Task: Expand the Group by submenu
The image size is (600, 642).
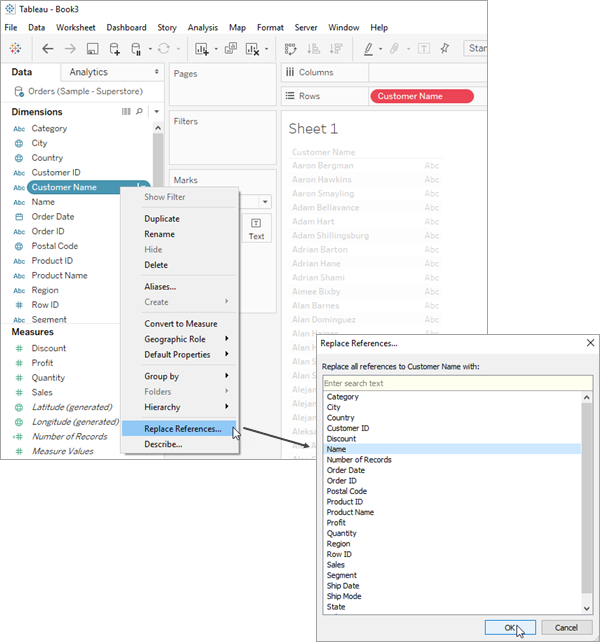Action: (227, 375)
